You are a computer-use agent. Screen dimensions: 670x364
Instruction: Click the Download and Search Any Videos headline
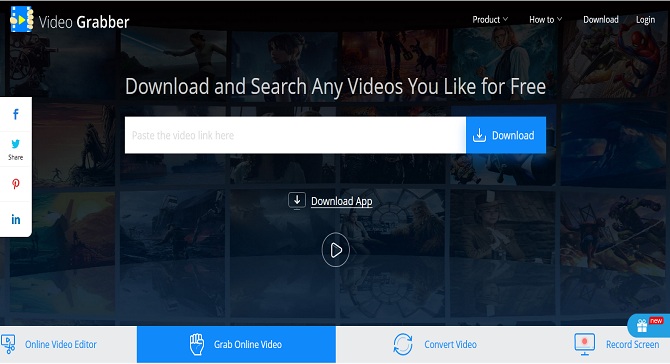click(335, 86)
